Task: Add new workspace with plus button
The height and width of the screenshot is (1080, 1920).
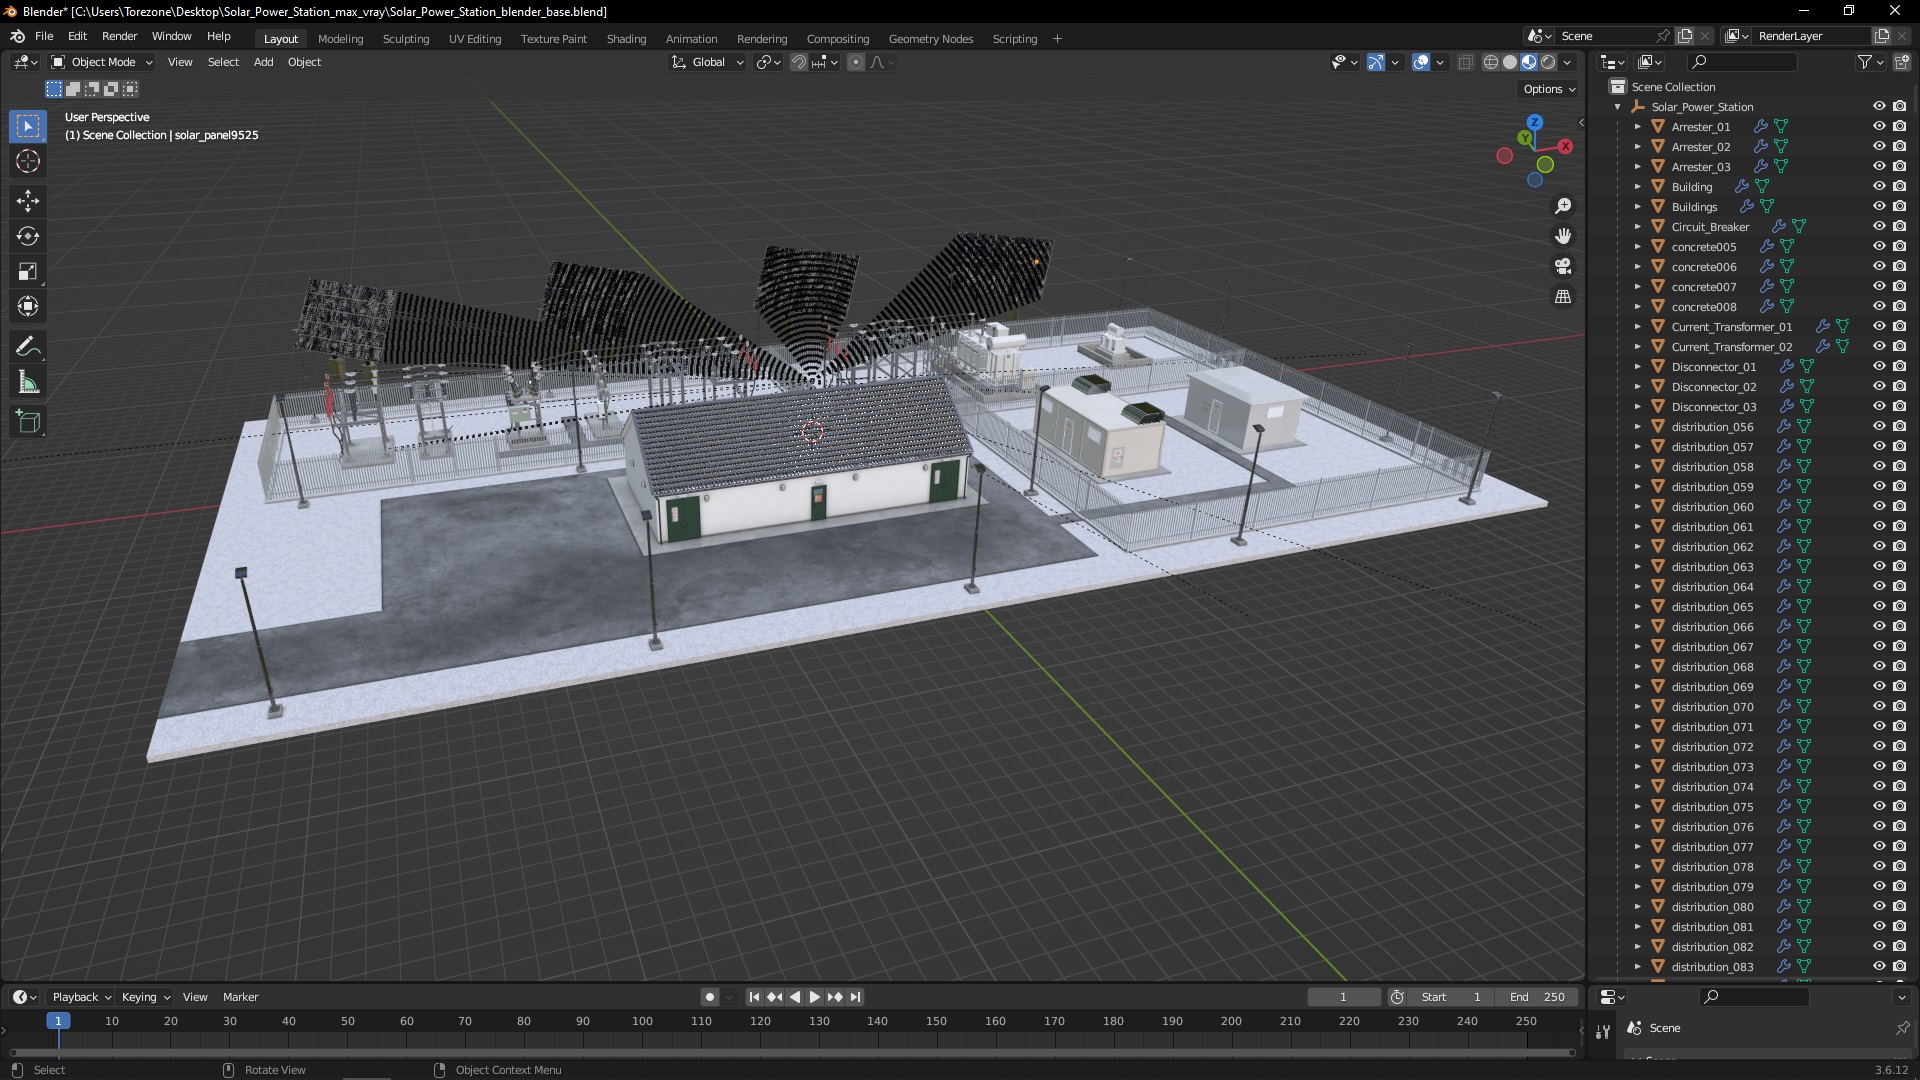Action: (1057, 39)
